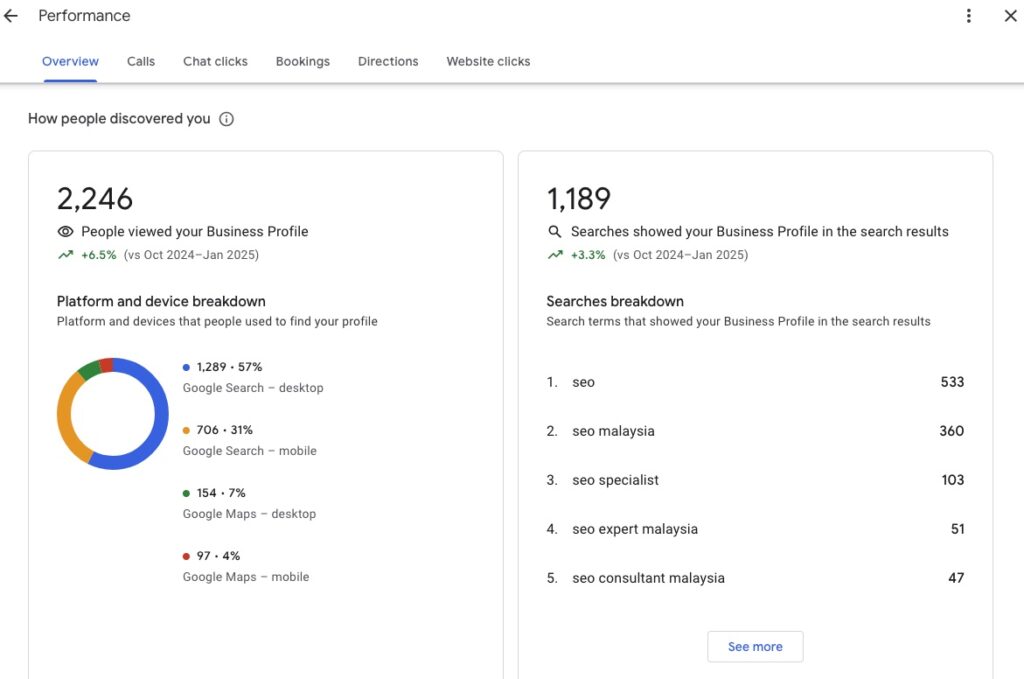The width and height of the screenshot is (1024, 679).
Task: View the Bookings tab
Action: coord(303,61)
